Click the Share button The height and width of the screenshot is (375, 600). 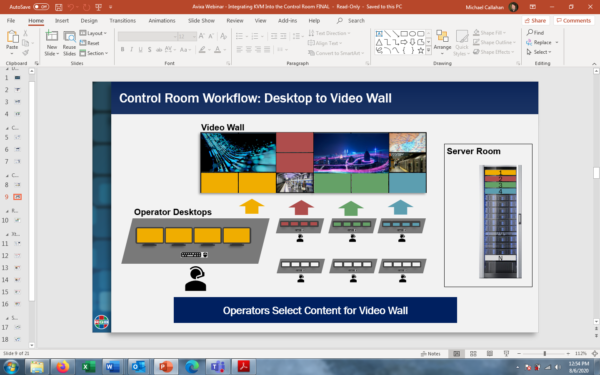[x=535, y=21]
